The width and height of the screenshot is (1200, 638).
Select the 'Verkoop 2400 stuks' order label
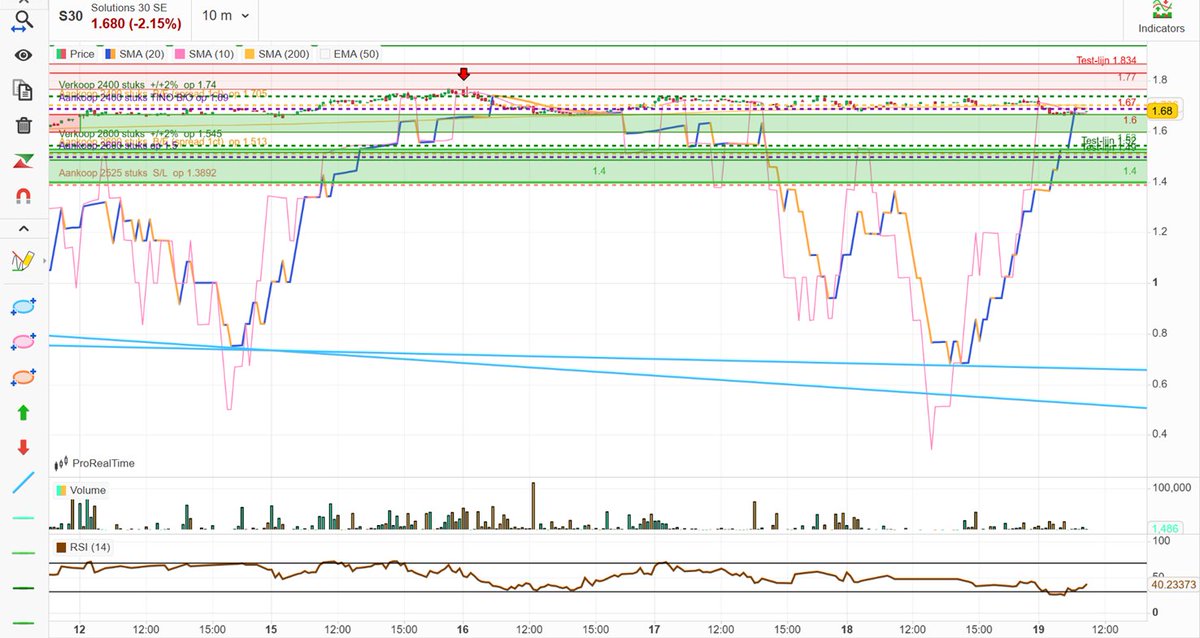(137, 85)
